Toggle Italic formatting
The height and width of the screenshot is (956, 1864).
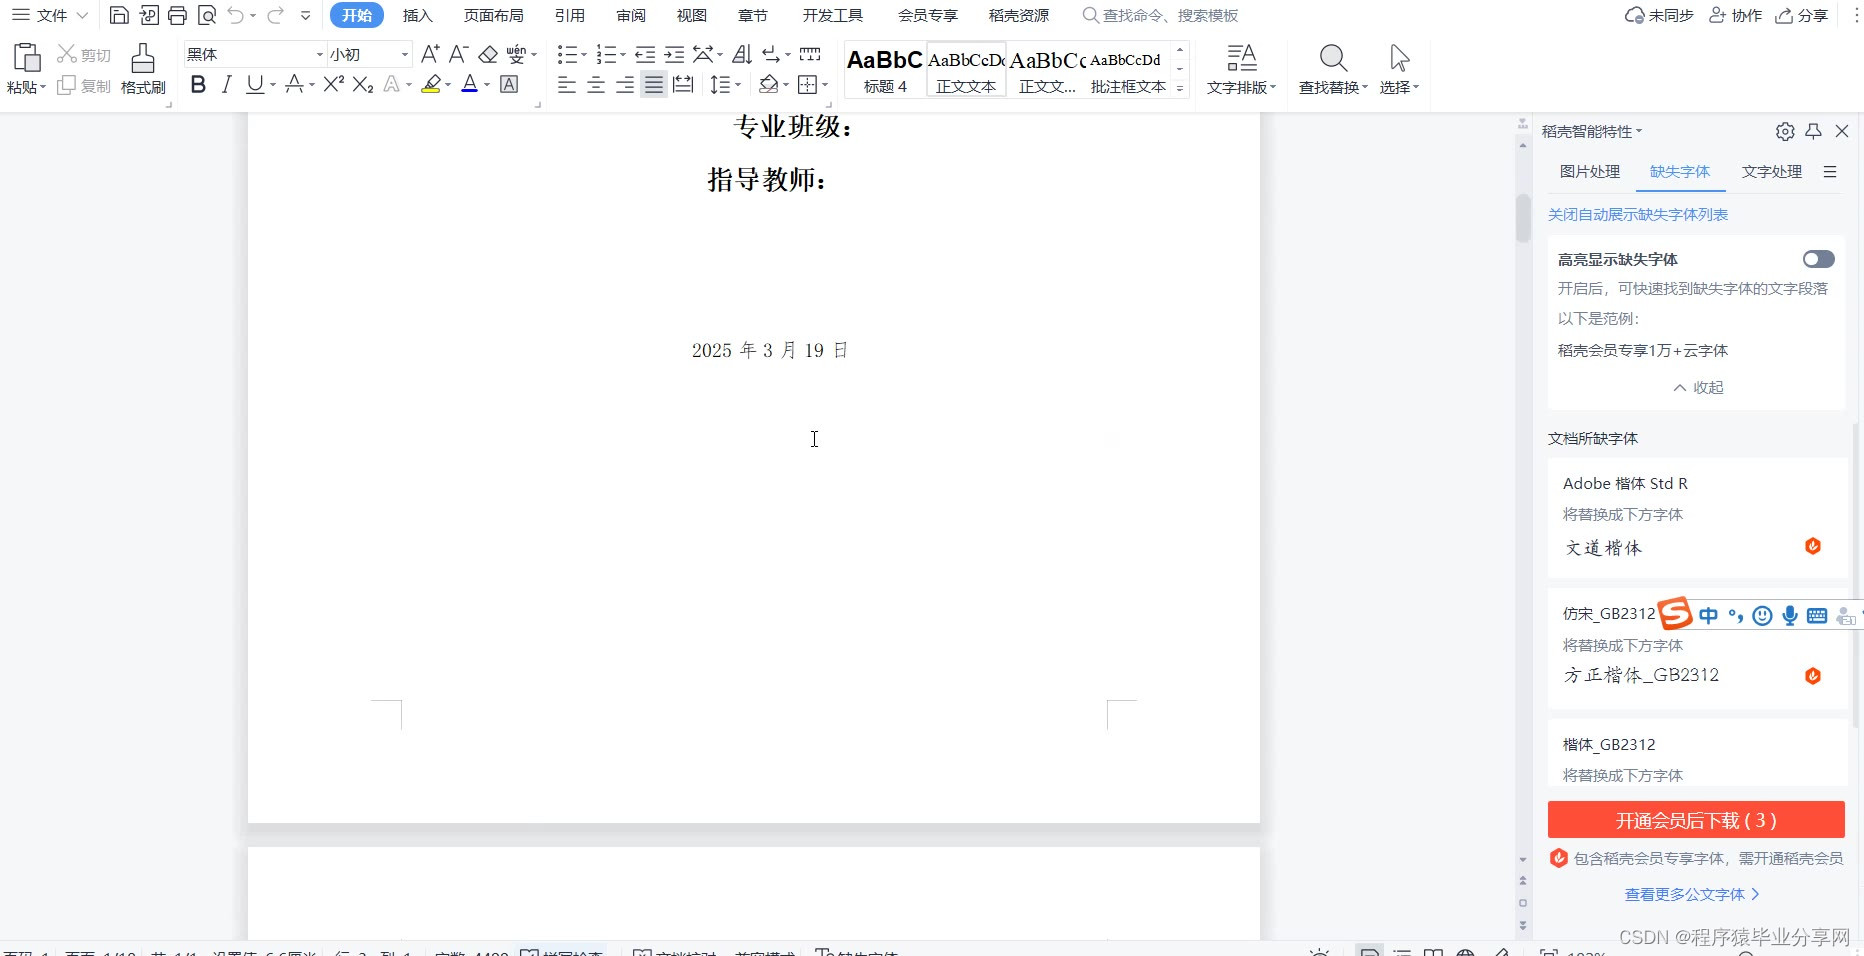(227, 85)
